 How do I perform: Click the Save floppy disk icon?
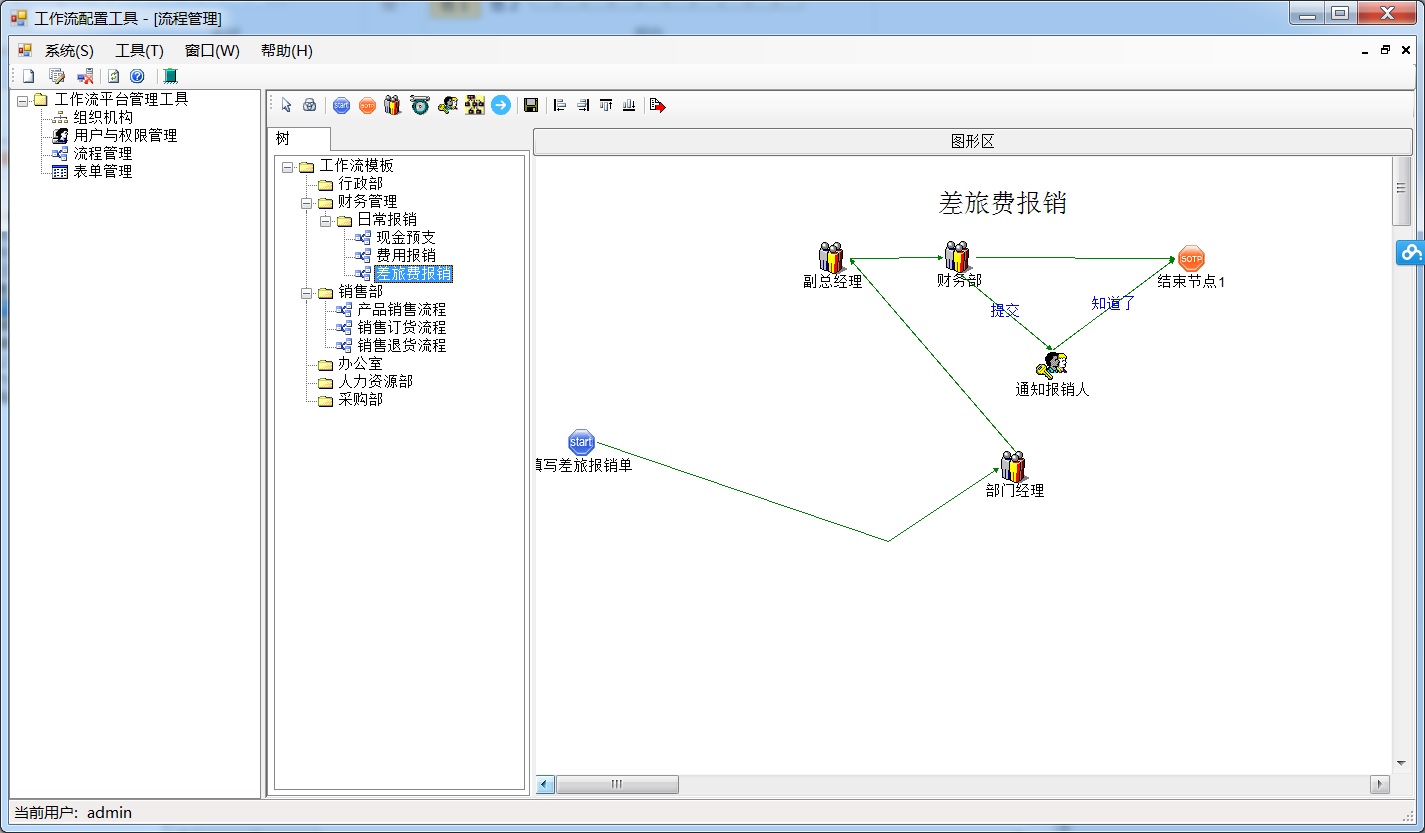[x=531, y=105]
